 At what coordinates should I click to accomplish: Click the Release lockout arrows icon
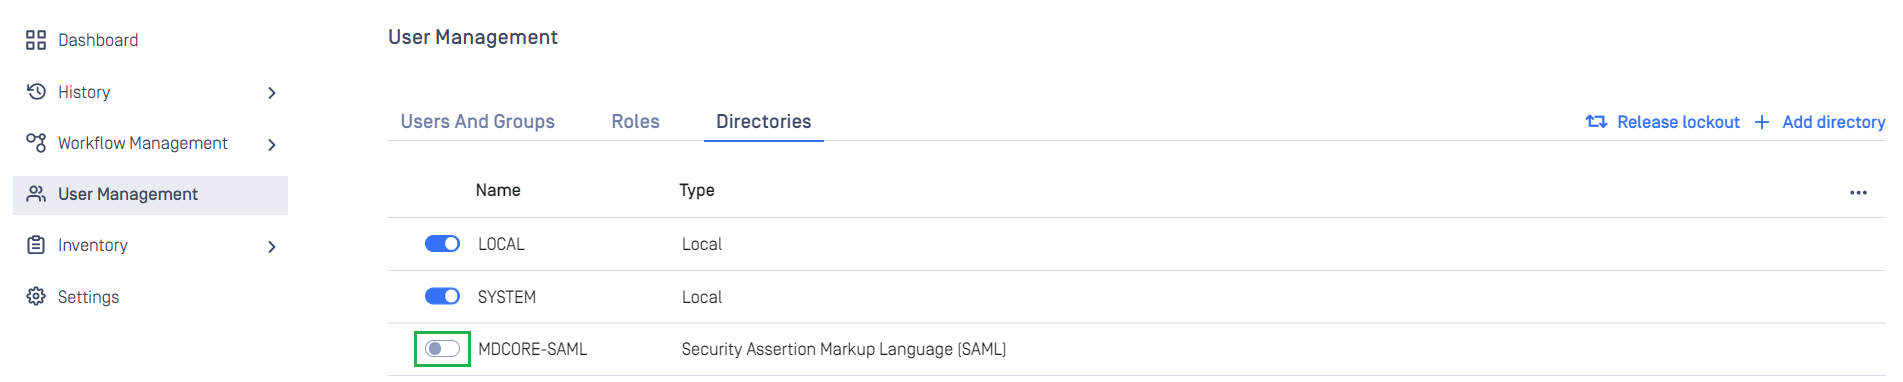[x=1596, y=122]
